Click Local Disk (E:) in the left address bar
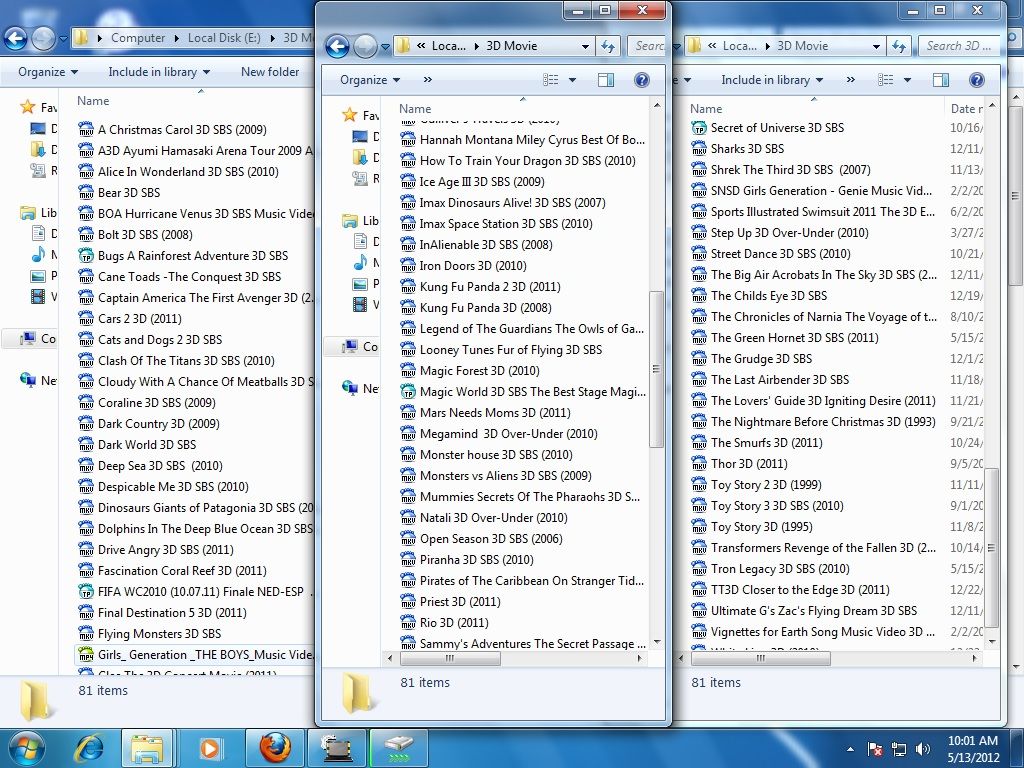The image size is (1024, 768). click(224, 38)
